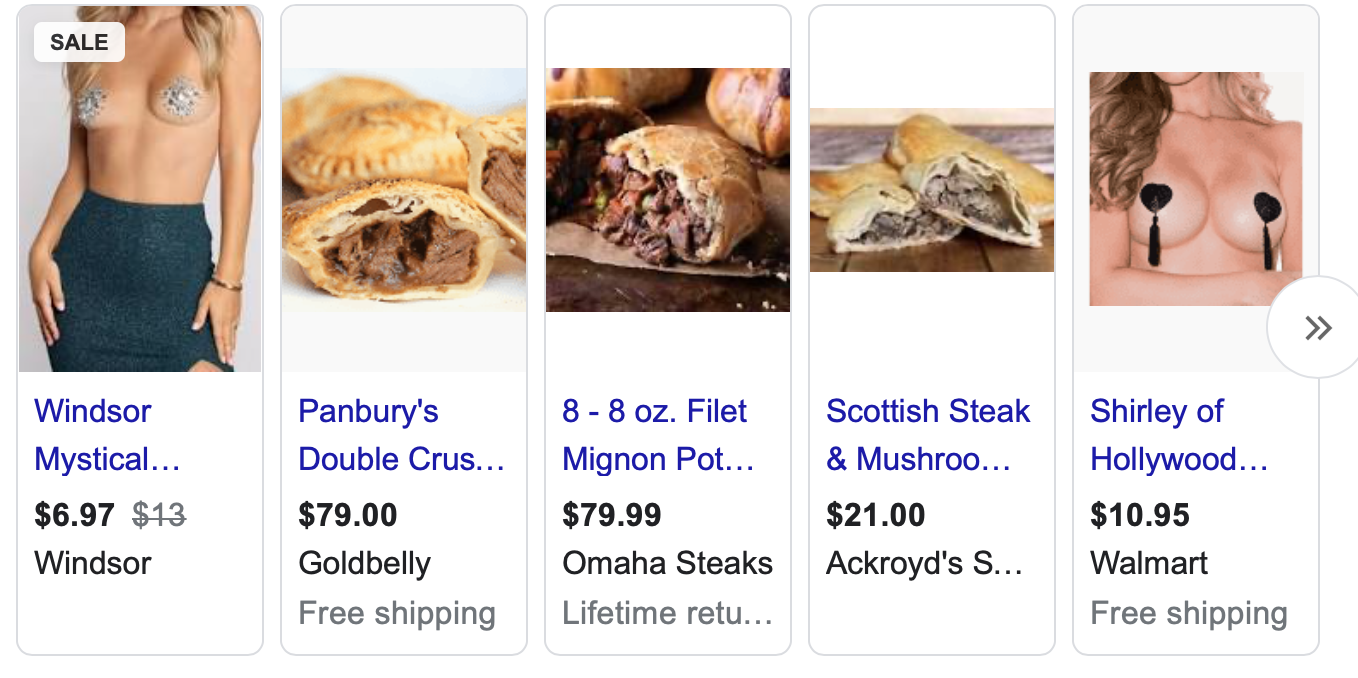
Task: Click the Goldbelly seller name
Action: [364, 563]
